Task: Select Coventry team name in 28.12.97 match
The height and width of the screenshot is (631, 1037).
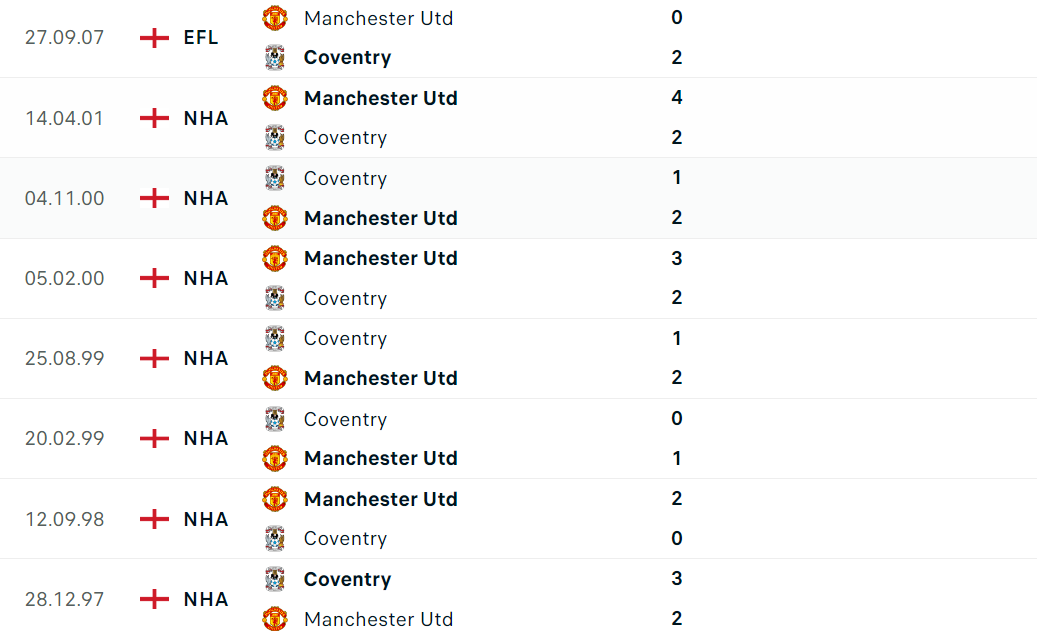Action: [347, 579]
